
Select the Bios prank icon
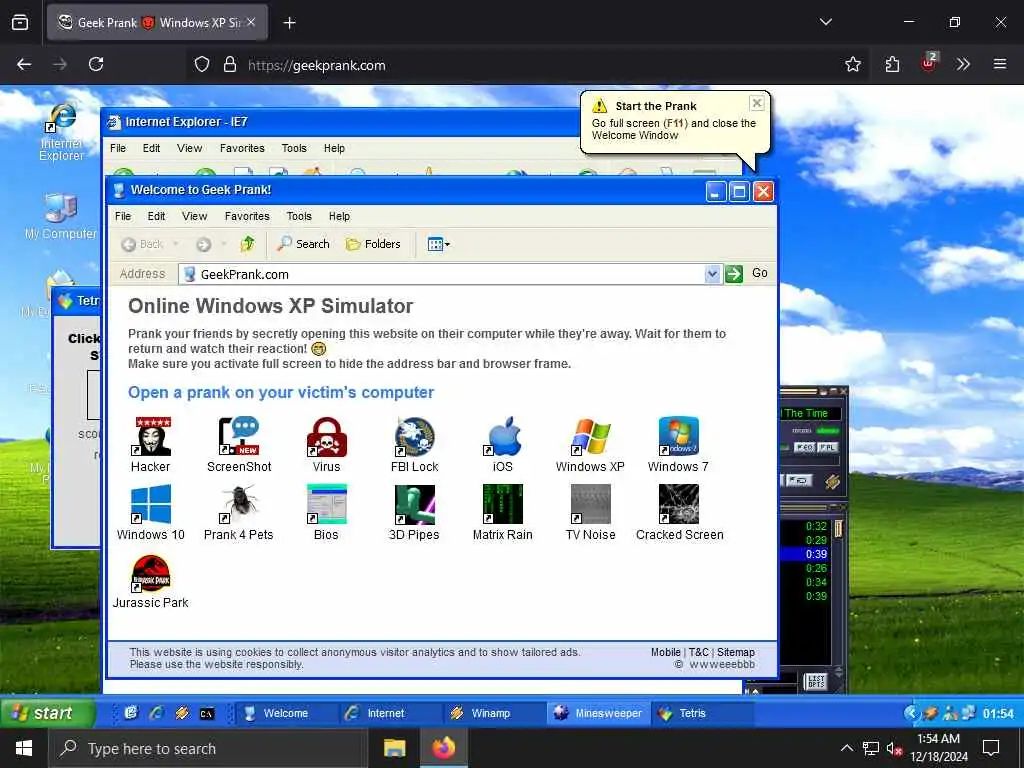click(327, 512)
